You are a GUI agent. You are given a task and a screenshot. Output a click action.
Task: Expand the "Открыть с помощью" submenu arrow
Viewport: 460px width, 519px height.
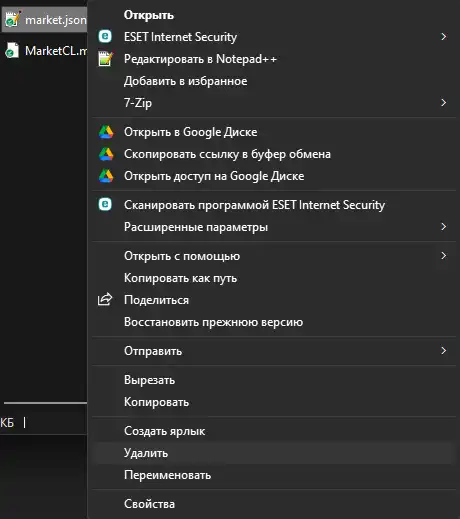point(443,256)
